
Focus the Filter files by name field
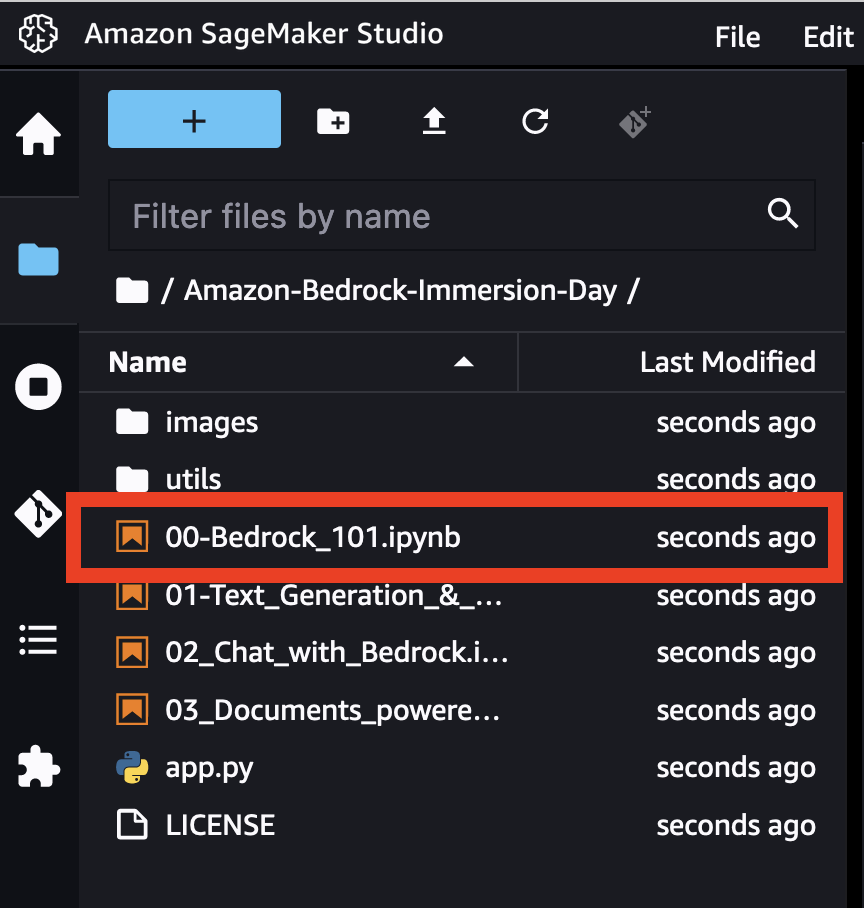coord(462,215)
